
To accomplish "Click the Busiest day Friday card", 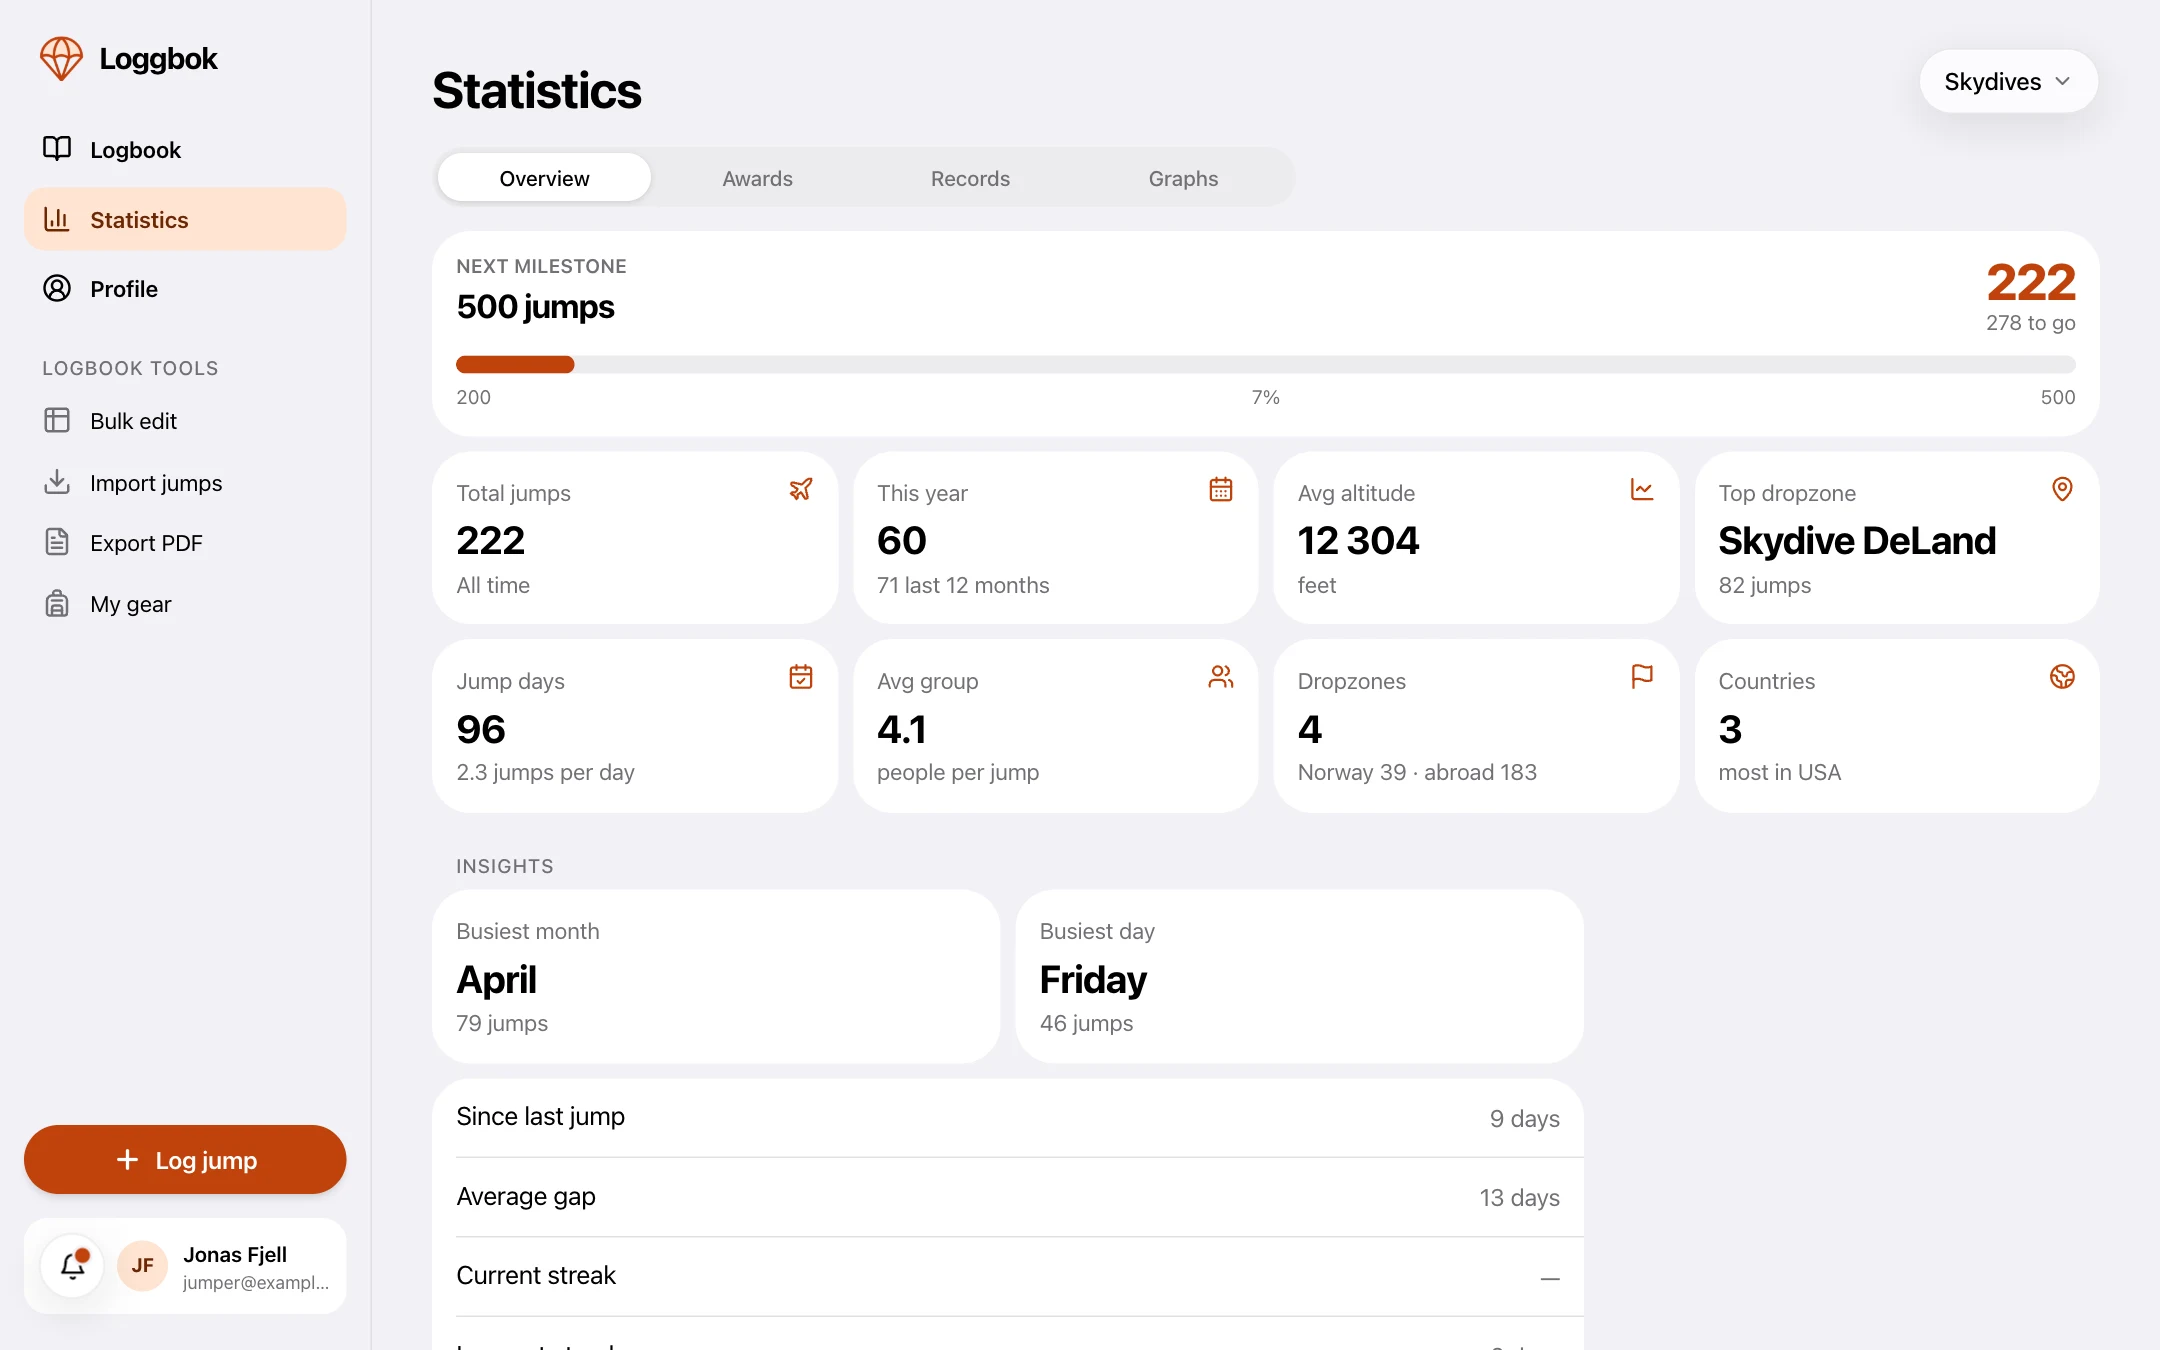I will pos(1299,976).
